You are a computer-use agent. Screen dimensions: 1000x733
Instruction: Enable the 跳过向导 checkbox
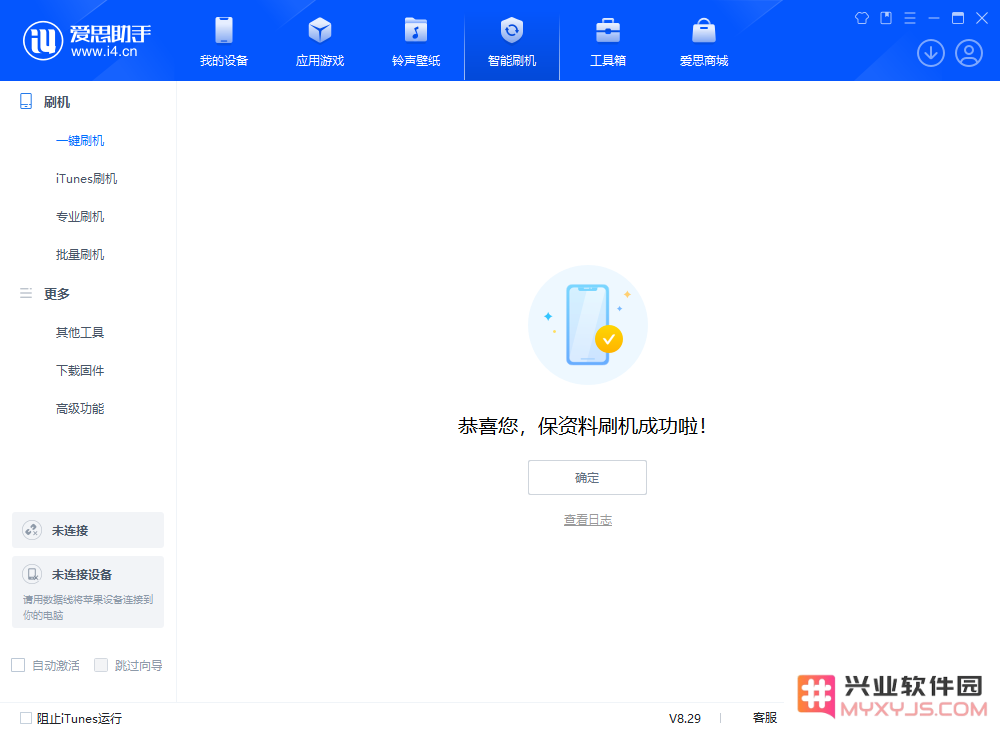(101, 665)
